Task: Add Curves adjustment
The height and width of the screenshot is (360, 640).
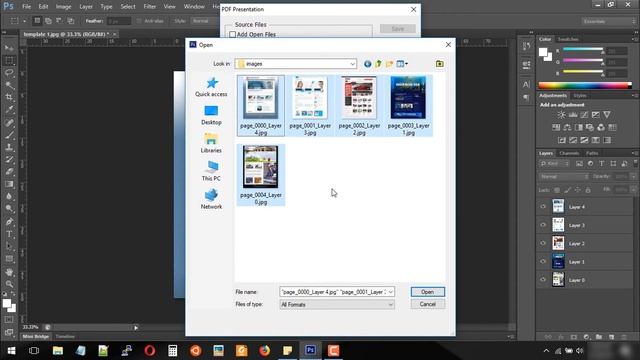Action: (584, 115)
